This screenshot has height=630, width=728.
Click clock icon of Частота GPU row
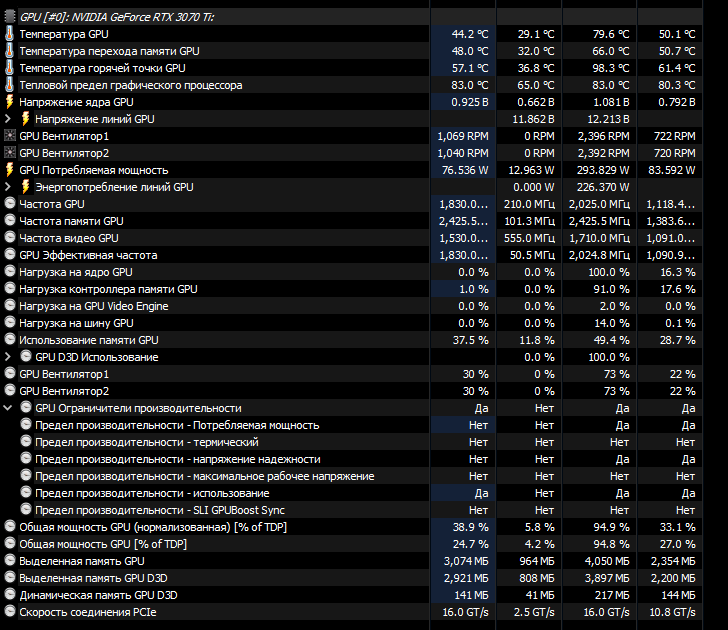pos(10,203)
